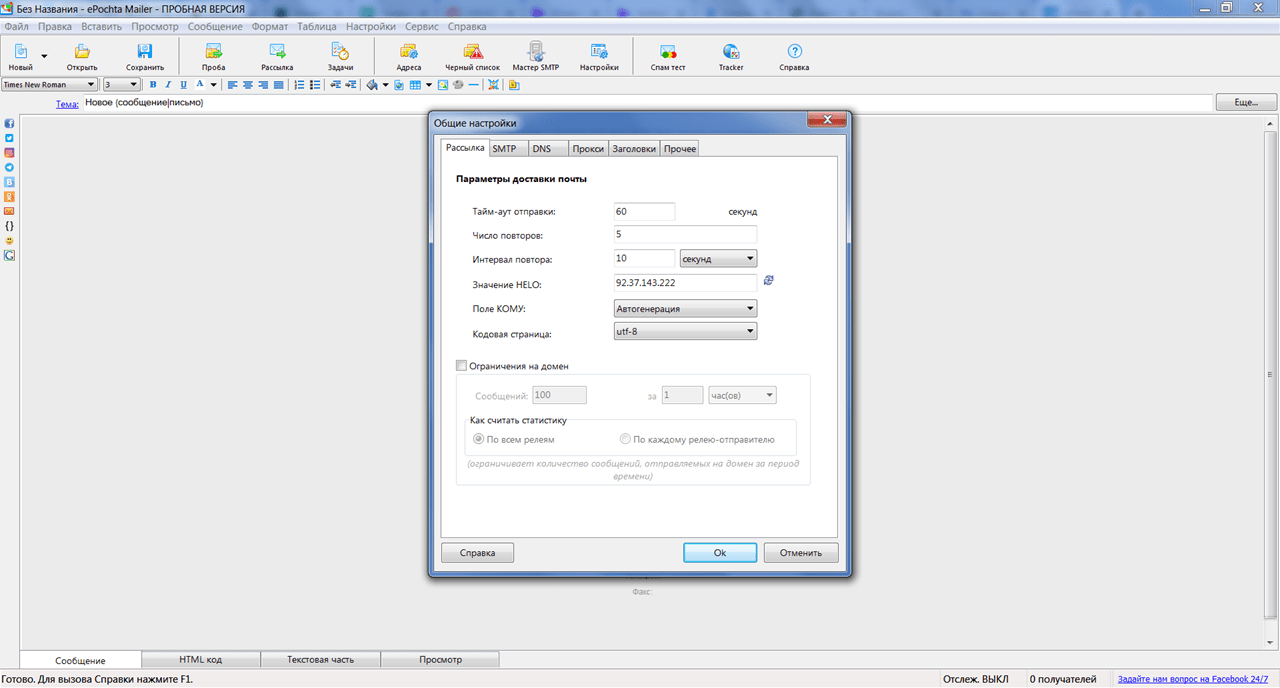Select По каждому релею-отправителю option
This screenshot has height=688, width=1280.
625,439
